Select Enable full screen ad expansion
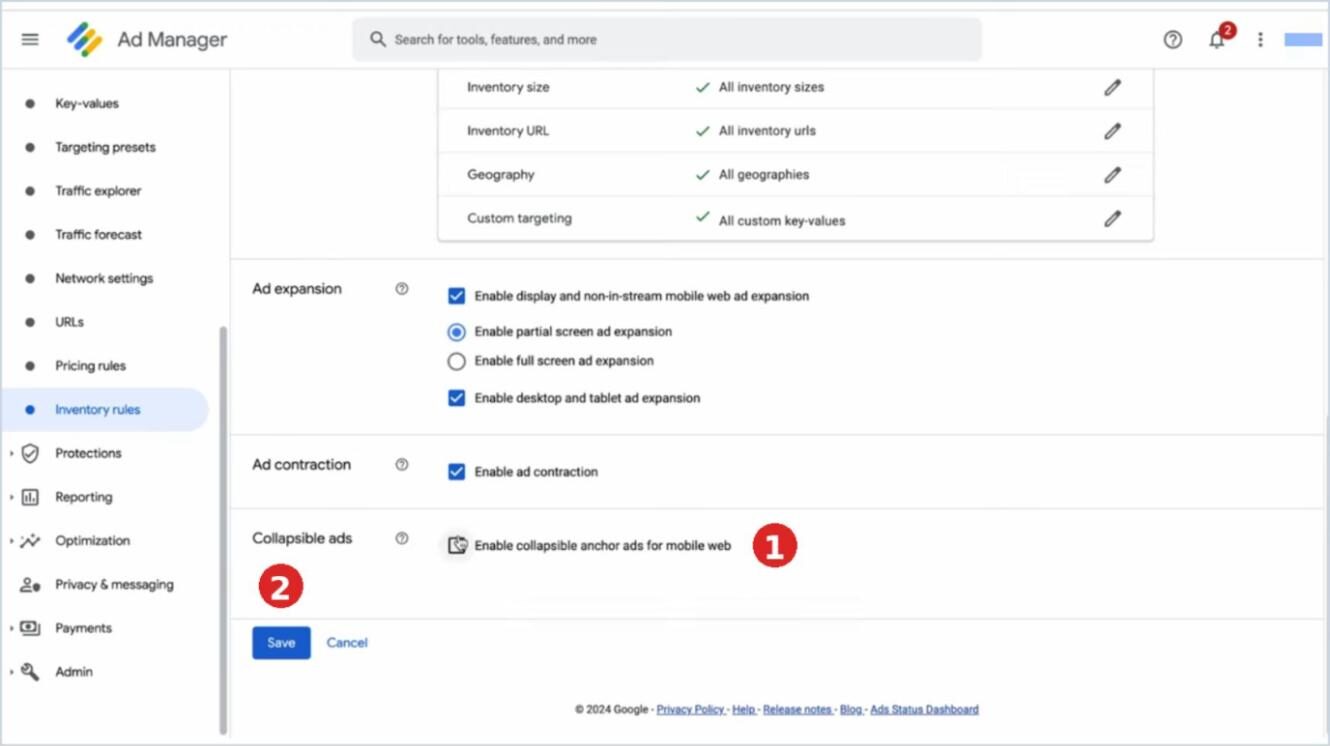Image resolution: width=1330 pixels, height=746 pixels. [x=456, y=361]
